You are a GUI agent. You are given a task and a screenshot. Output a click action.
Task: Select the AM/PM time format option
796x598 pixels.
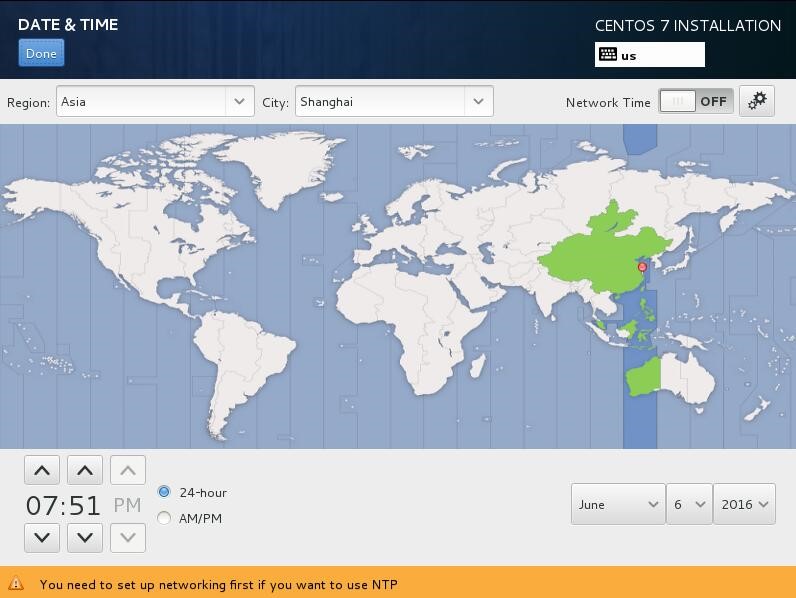coord(164,518)
